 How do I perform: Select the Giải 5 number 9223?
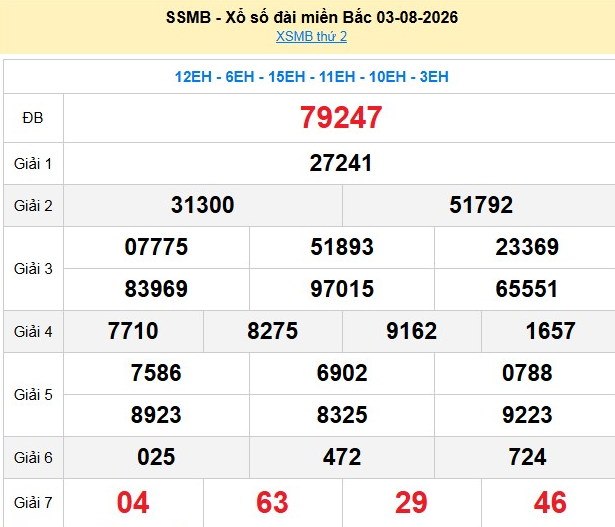[x=527, y=415]
